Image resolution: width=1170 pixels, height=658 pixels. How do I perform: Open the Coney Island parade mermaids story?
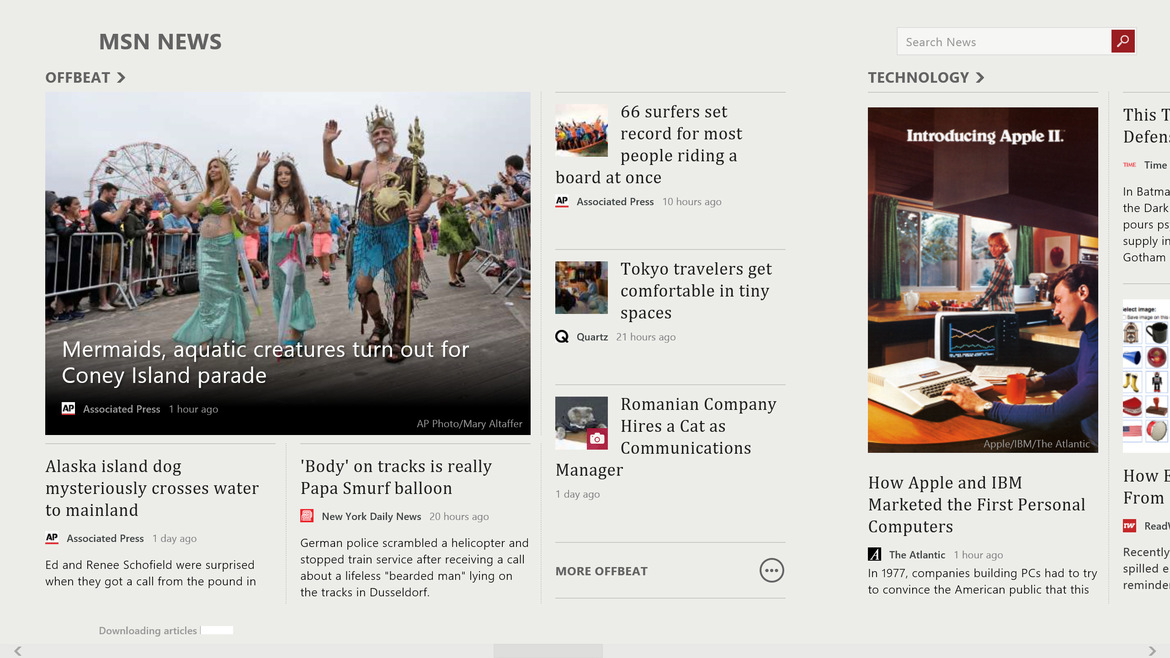tap(288, 263)
